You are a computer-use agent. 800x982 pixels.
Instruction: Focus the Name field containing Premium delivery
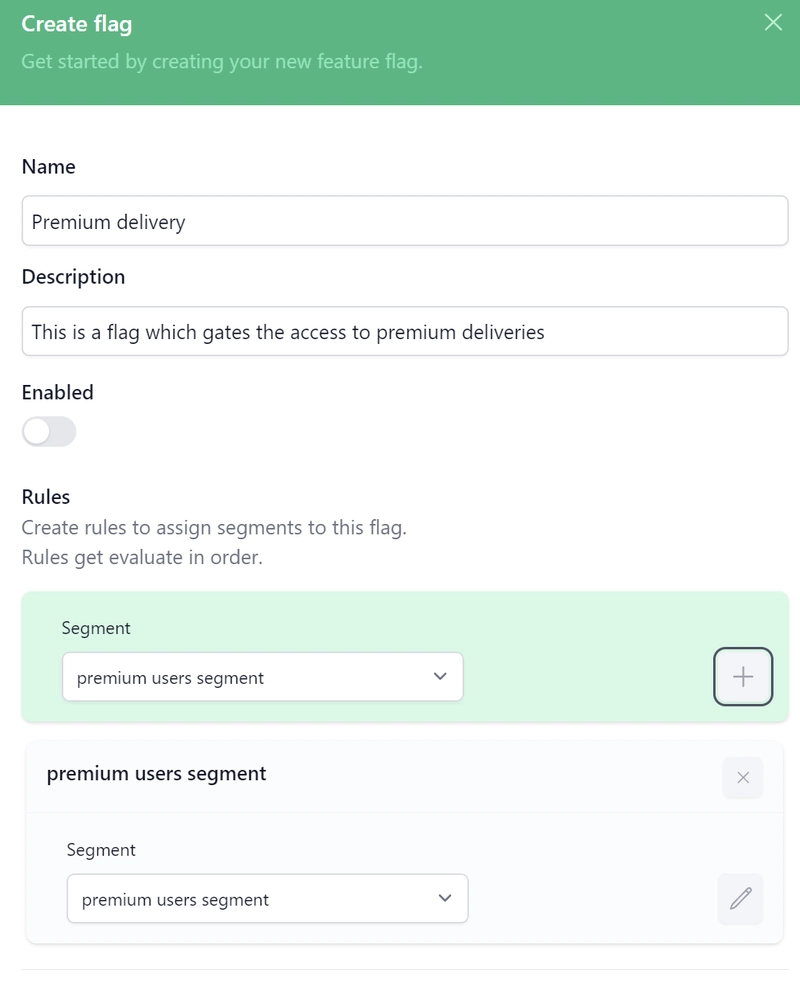pos(405,221)
